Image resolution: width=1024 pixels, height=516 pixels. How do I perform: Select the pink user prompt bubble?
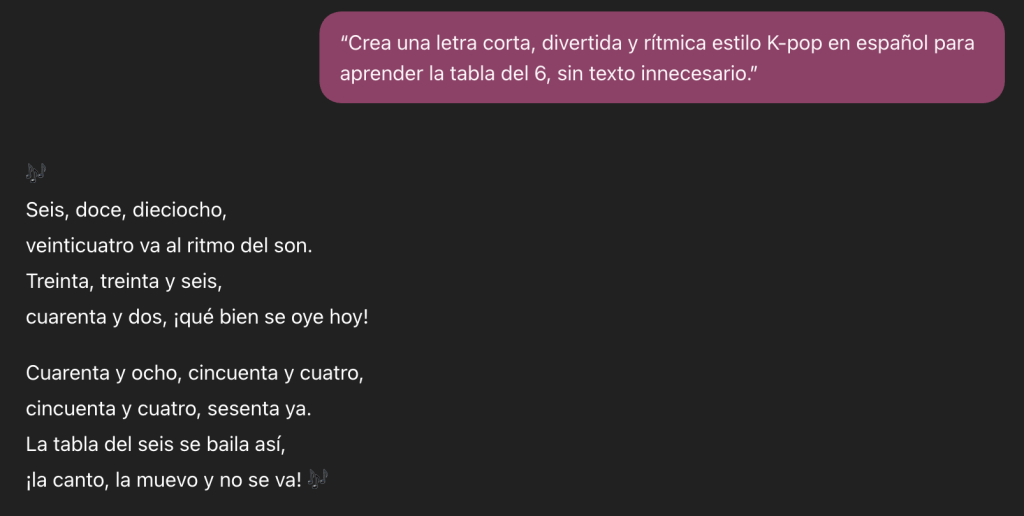click(661, 57)
